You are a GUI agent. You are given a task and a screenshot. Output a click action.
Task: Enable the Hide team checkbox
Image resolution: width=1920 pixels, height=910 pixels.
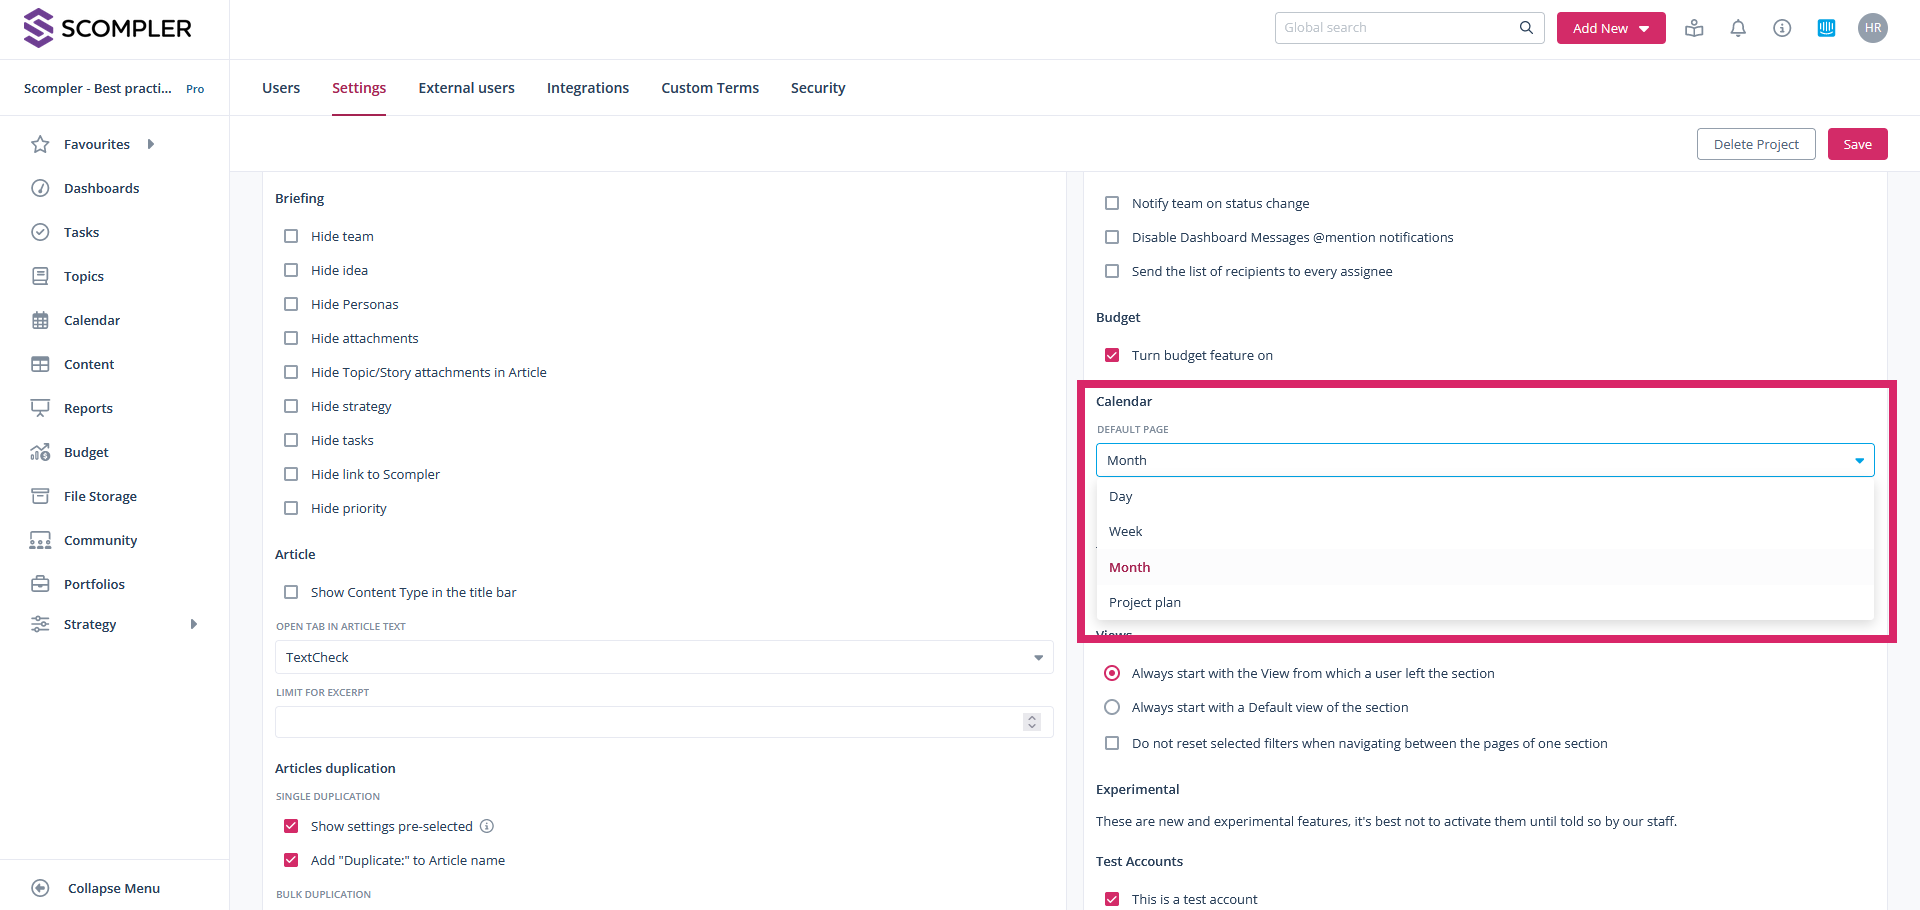pos(291,236)
